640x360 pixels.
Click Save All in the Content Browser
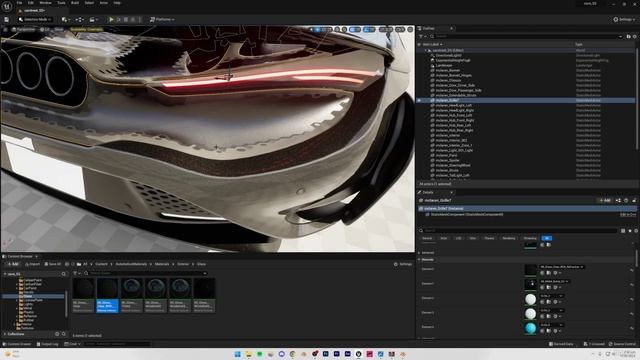(x=53, y=264)
